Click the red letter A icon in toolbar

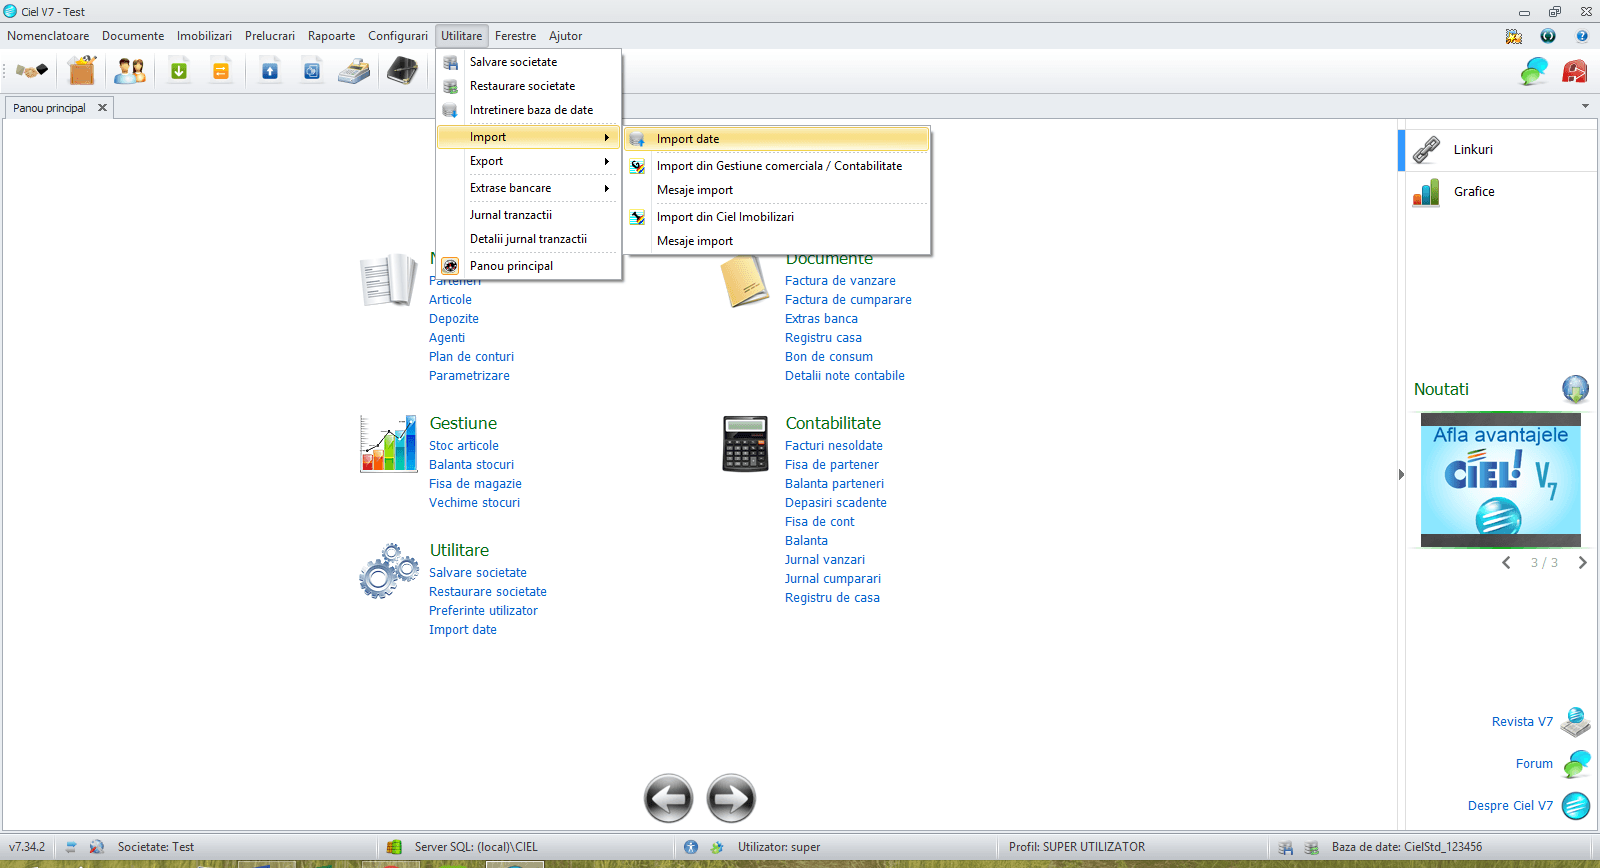1575,71
